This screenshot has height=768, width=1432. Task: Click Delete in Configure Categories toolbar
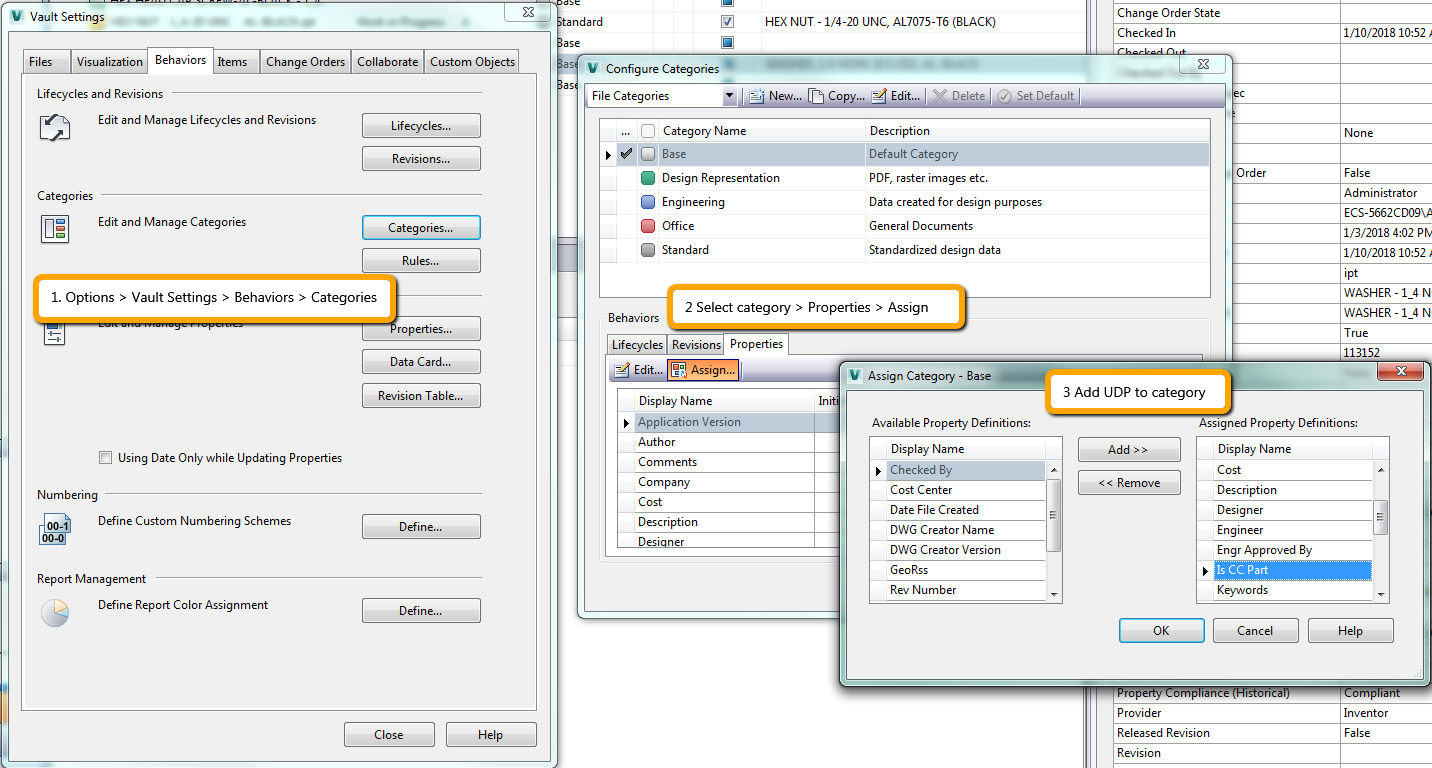(x=959, y=96)
